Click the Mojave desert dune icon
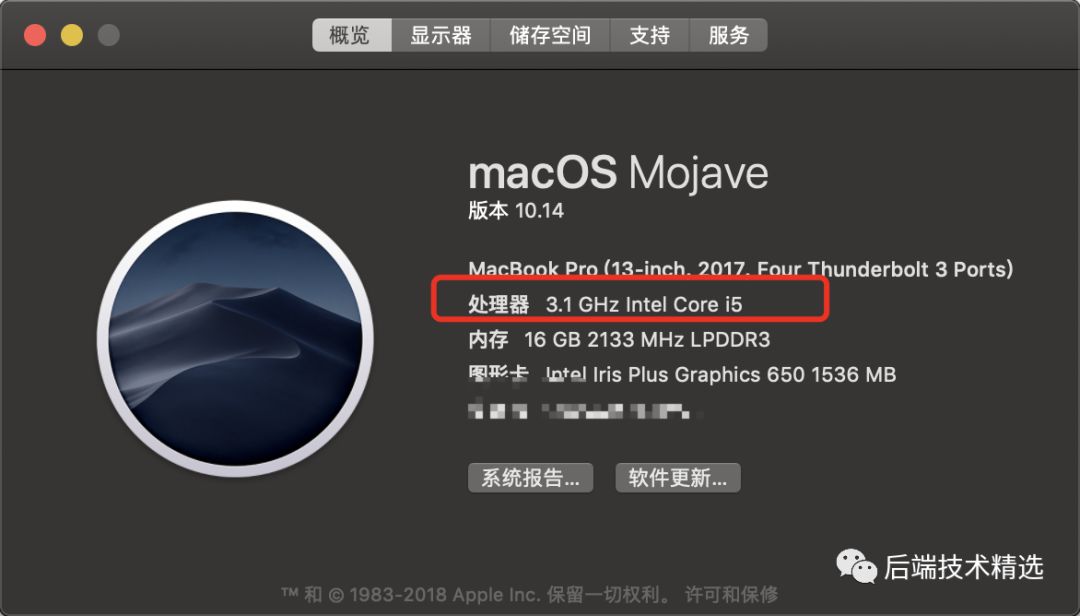Viewport: 1080px width, 616px height. (236, 338)
